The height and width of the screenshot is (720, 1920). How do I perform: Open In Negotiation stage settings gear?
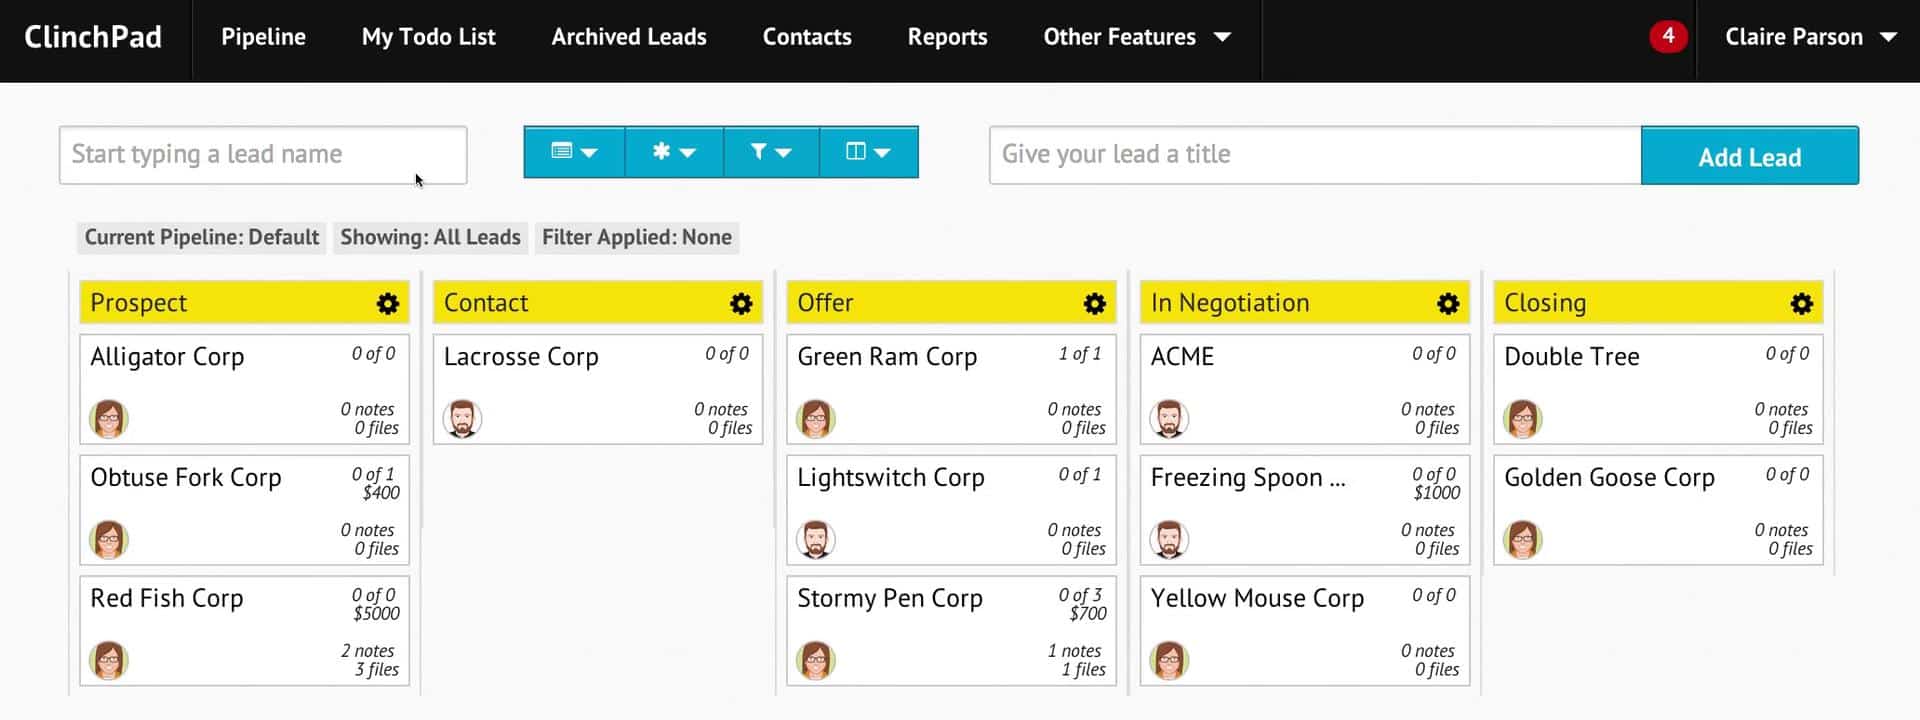pos(1448,304)
